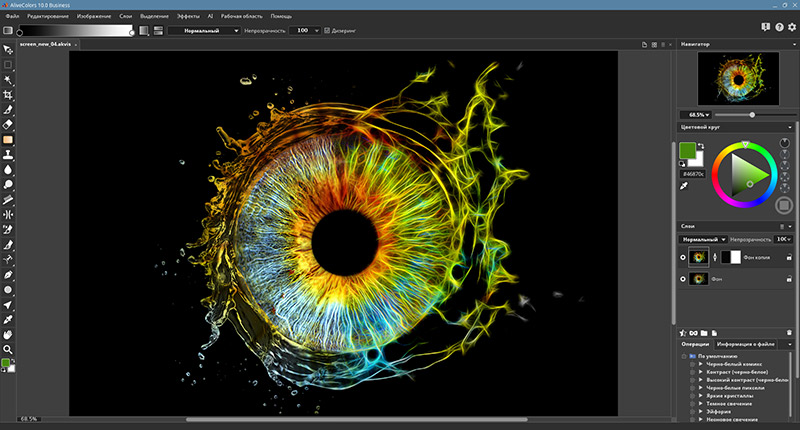800x430 pixels.
Task: Select the active Gradient tool
Action: pos(8,140)
